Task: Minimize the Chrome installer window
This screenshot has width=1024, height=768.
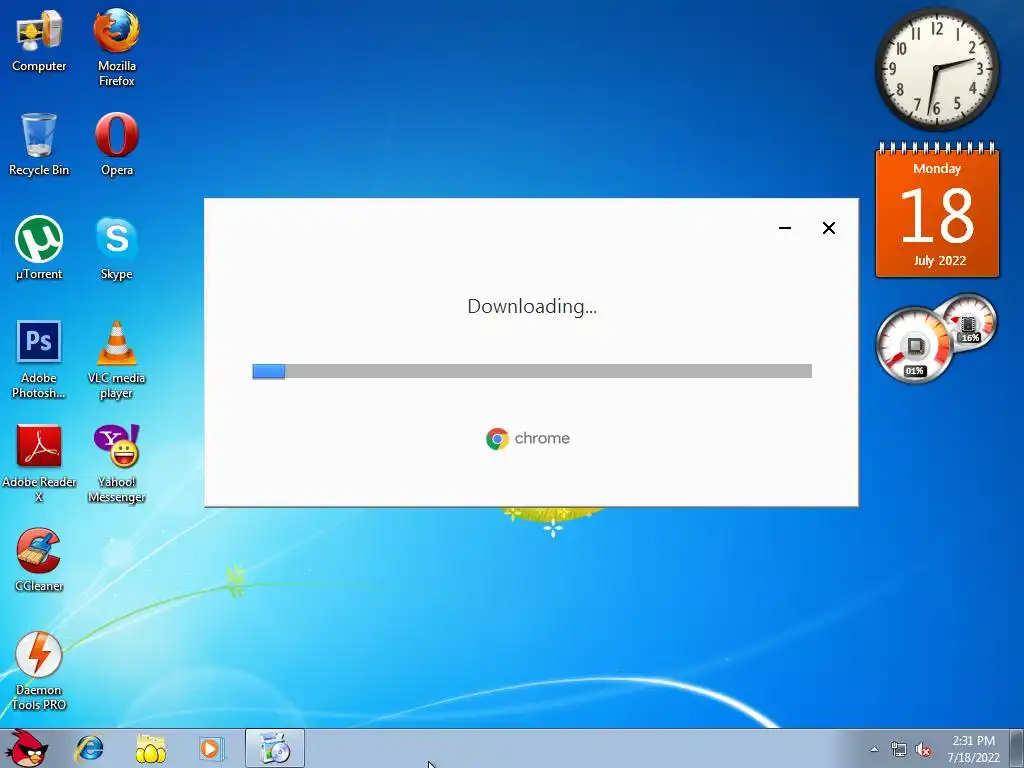Action: tap(785, 228)
